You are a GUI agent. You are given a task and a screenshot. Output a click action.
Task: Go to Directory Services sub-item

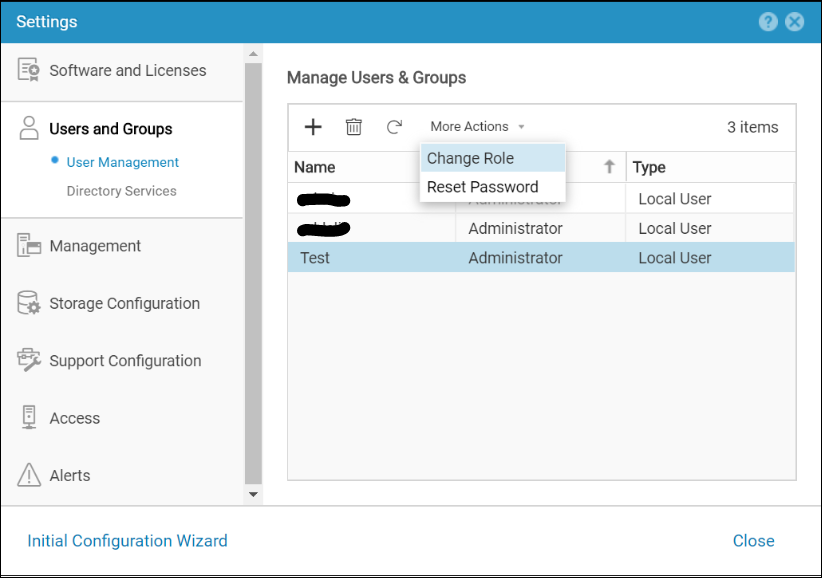(121, 191)
